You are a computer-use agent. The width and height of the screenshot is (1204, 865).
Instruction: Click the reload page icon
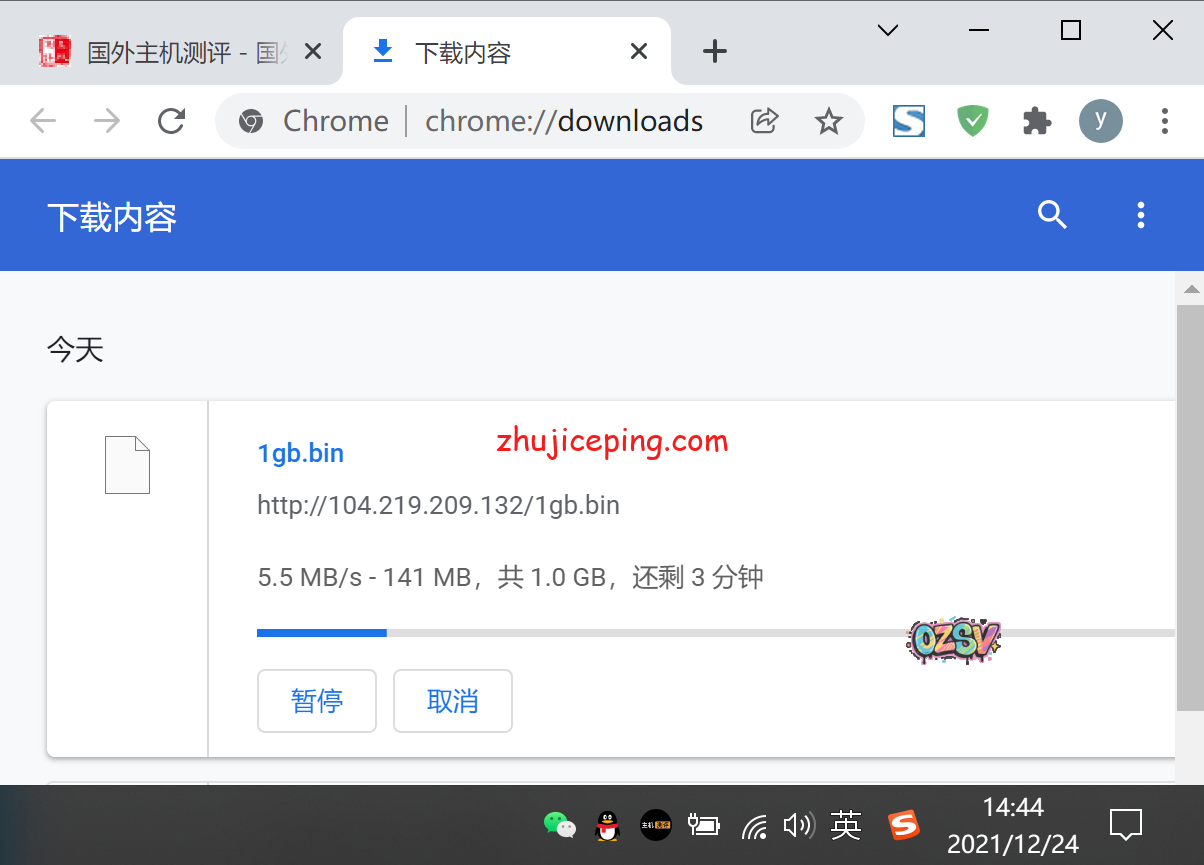coord(172,121)
